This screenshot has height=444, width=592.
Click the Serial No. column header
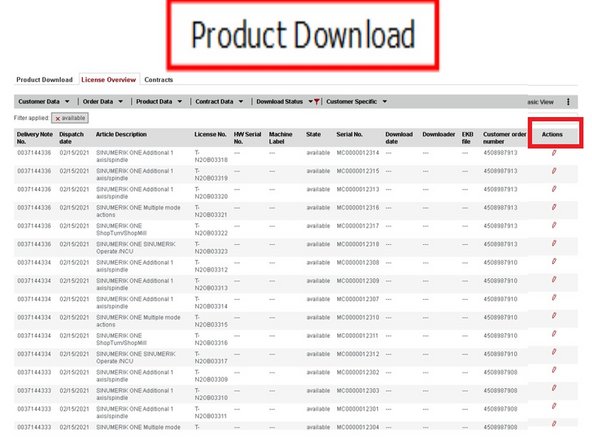[x=349, y=134]
